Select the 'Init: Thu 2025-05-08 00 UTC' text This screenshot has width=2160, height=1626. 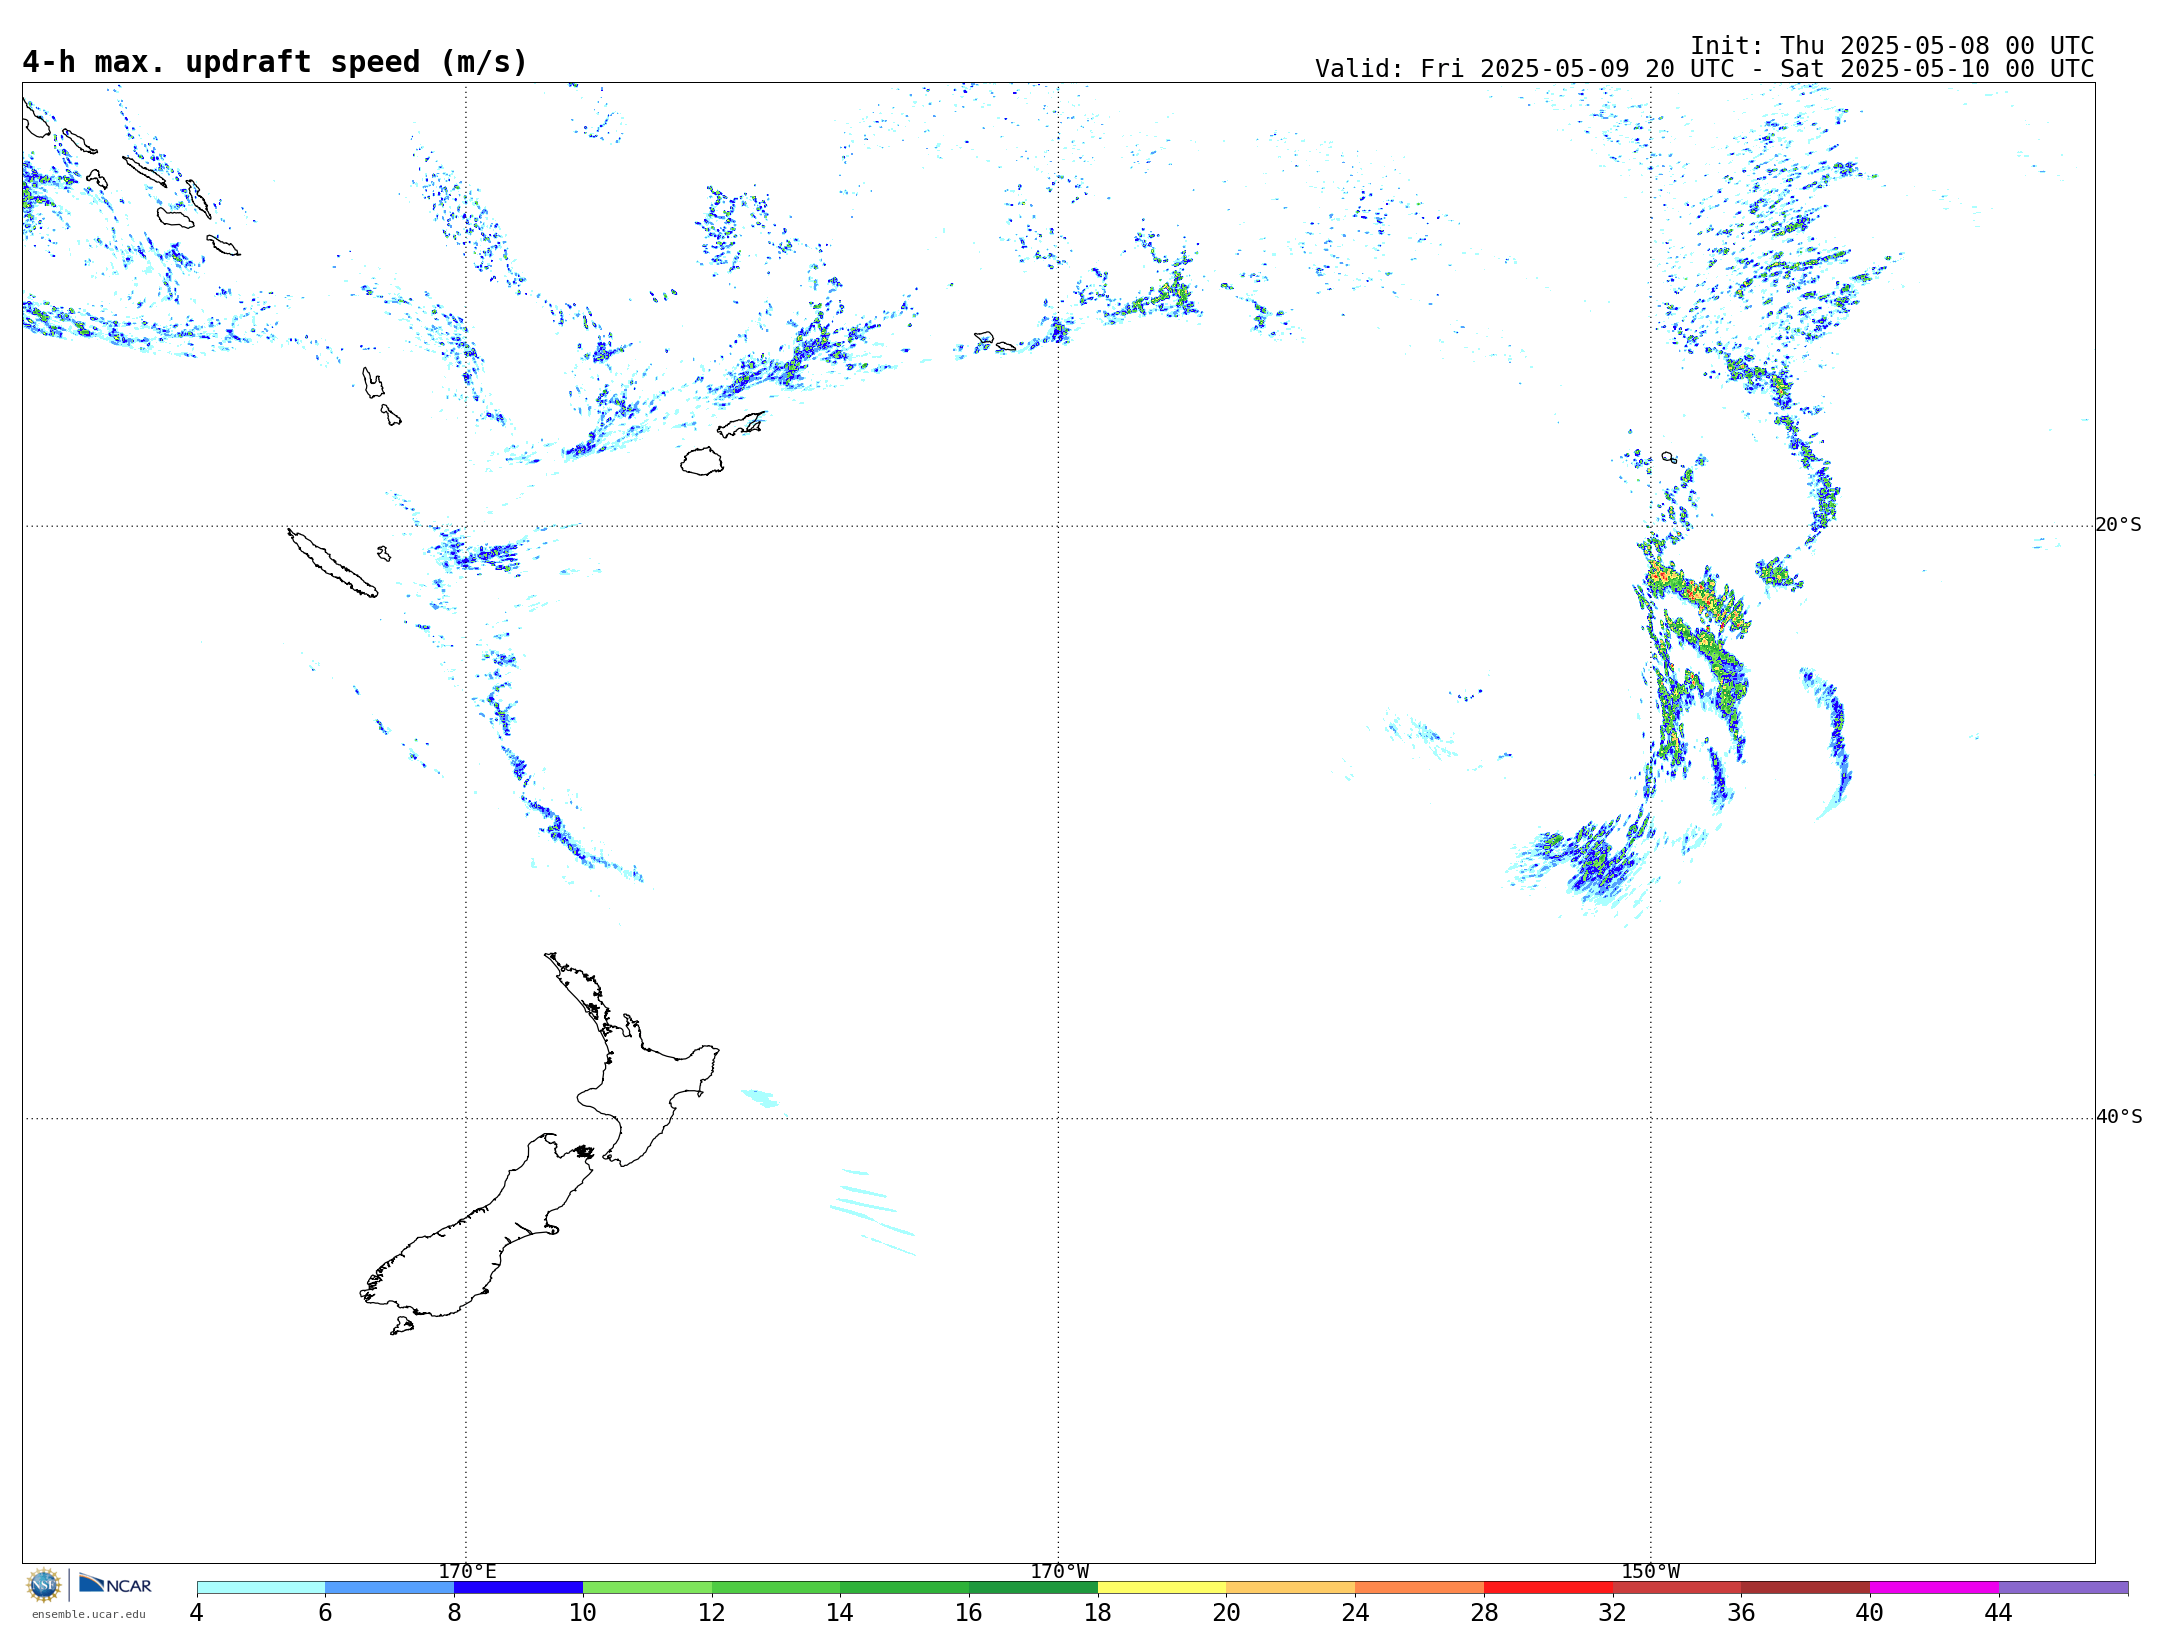click(x=1892, y=46)
